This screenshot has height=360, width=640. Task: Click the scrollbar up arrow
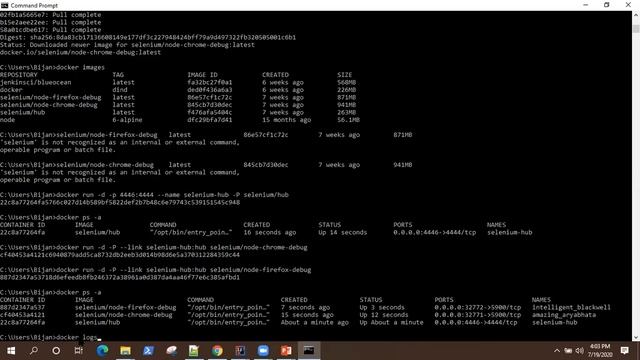636,15
